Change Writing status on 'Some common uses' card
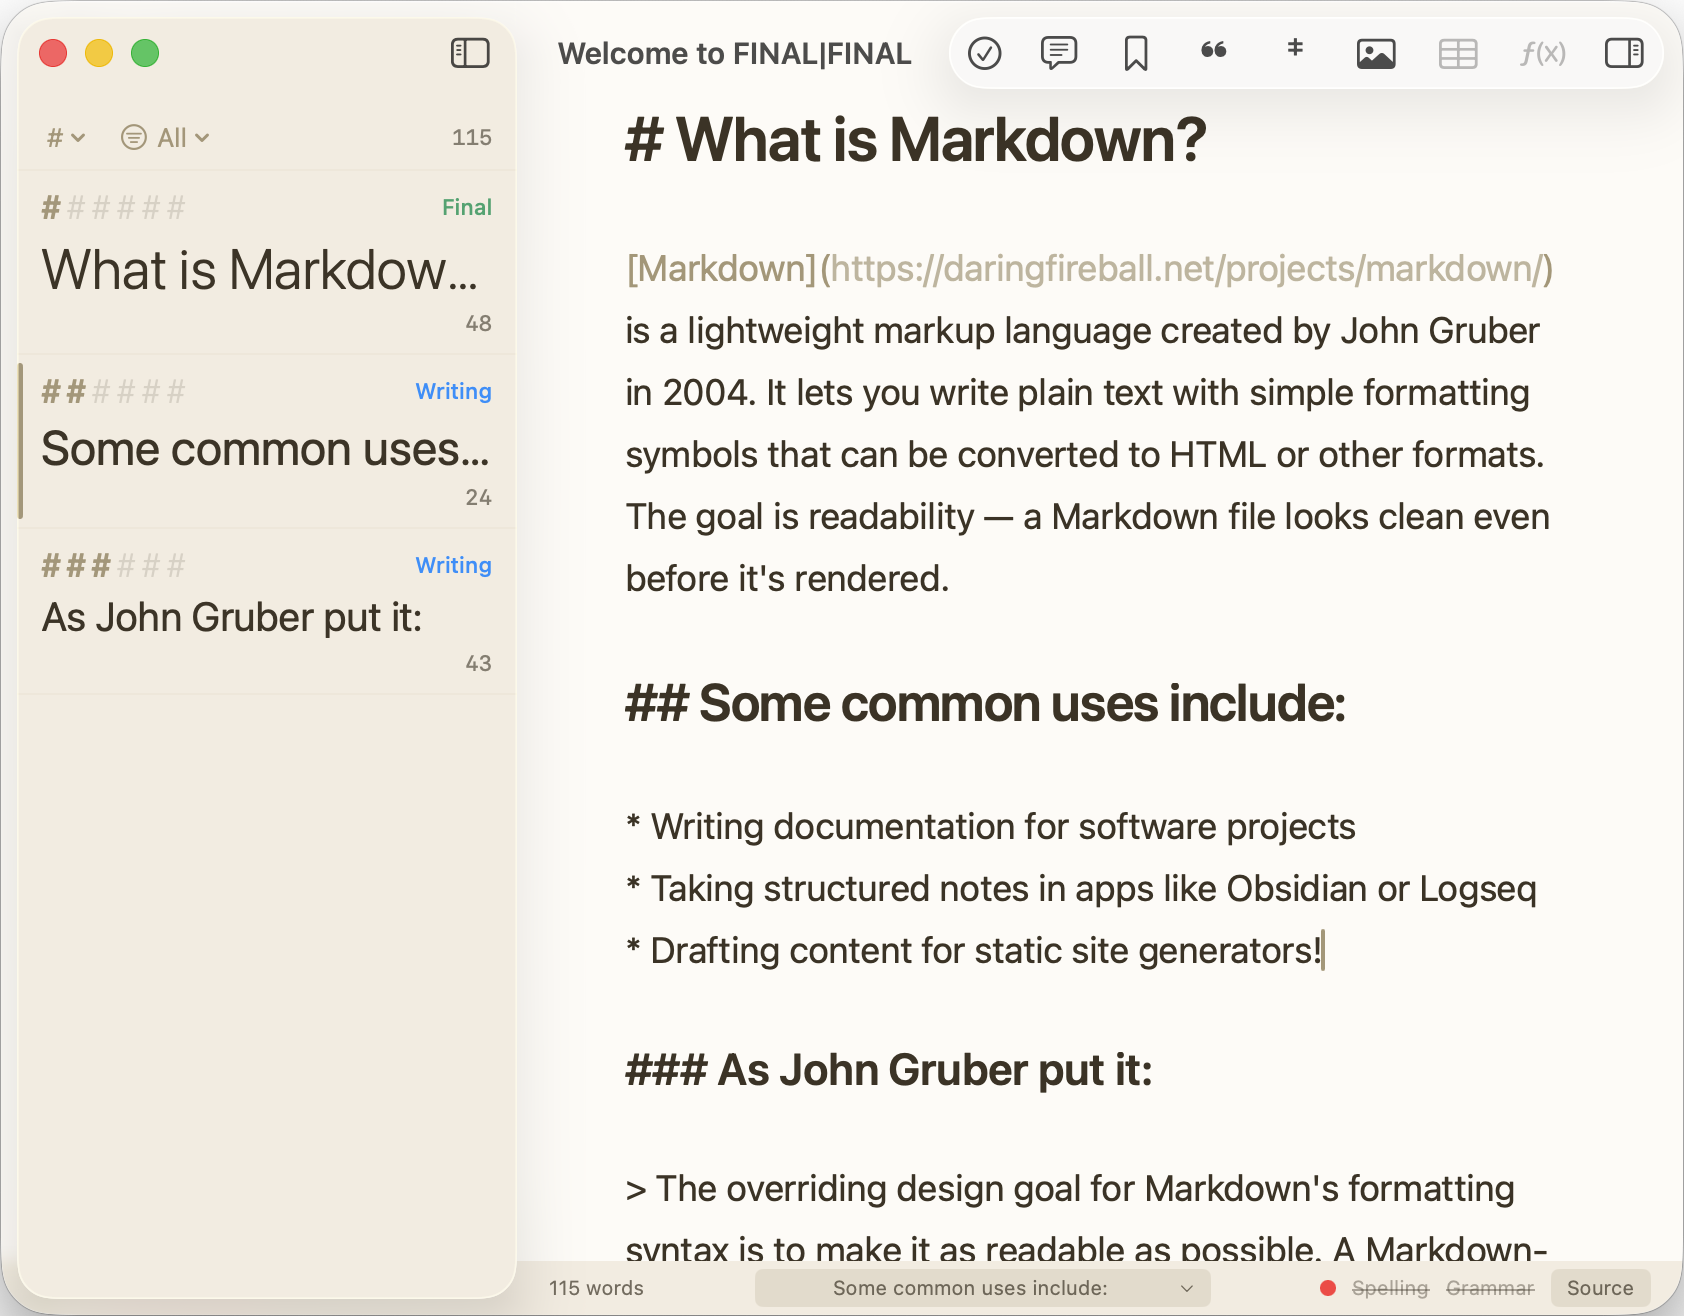 (x=453, y=391)
